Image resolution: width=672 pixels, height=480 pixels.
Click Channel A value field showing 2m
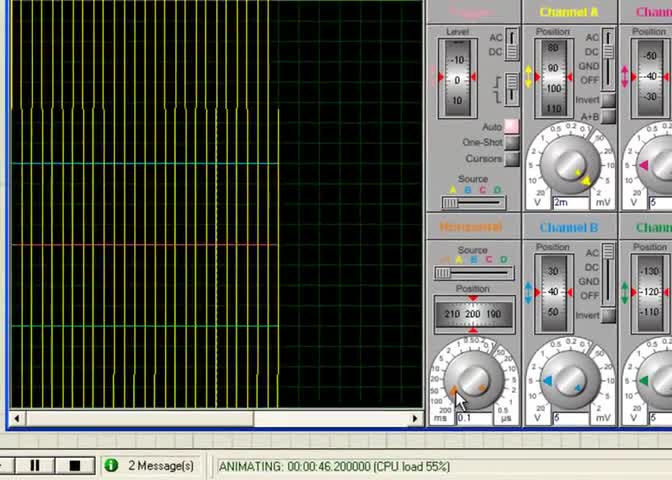click(571, 202)
